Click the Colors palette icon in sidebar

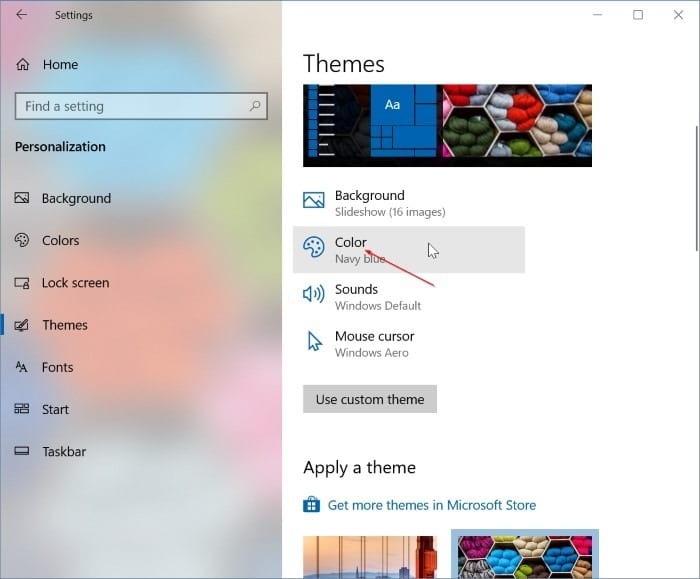pos(22,240)
